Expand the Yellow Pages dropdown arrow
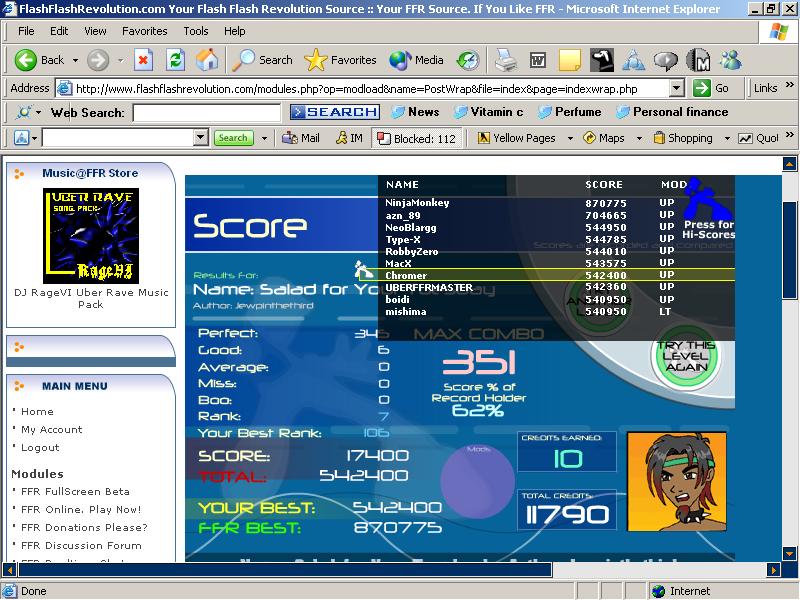This screenshot has height=600, width=800. click(x=570, y=138)
